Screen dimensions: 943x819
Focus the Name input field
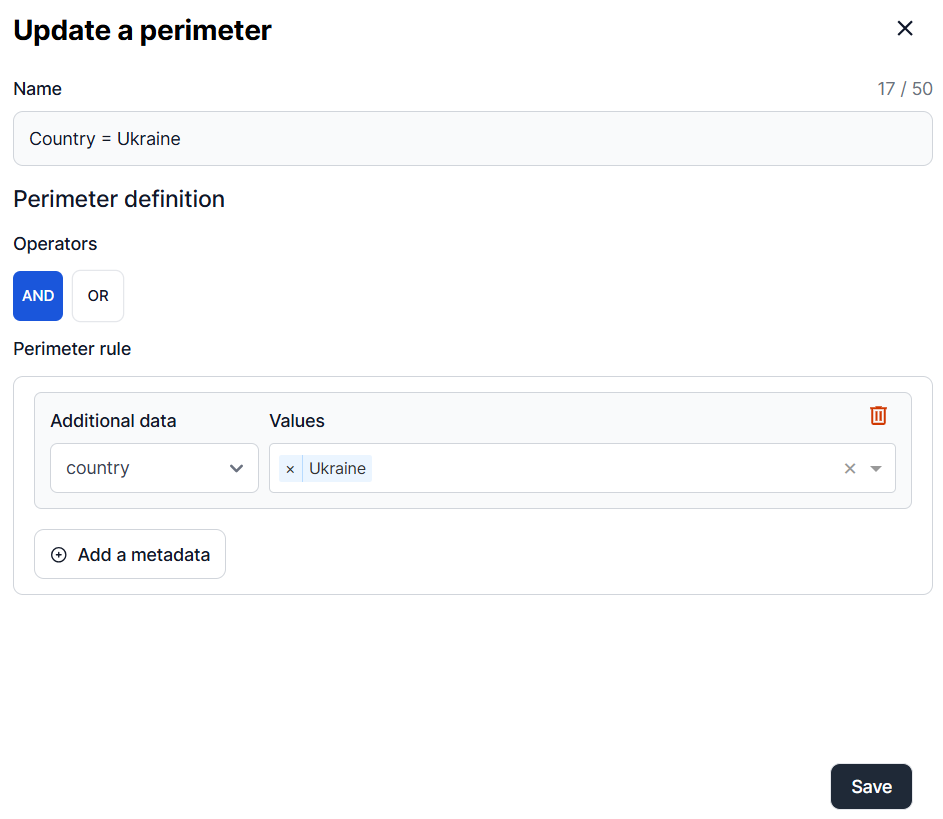pyautogui.click(x=472, y=139)
